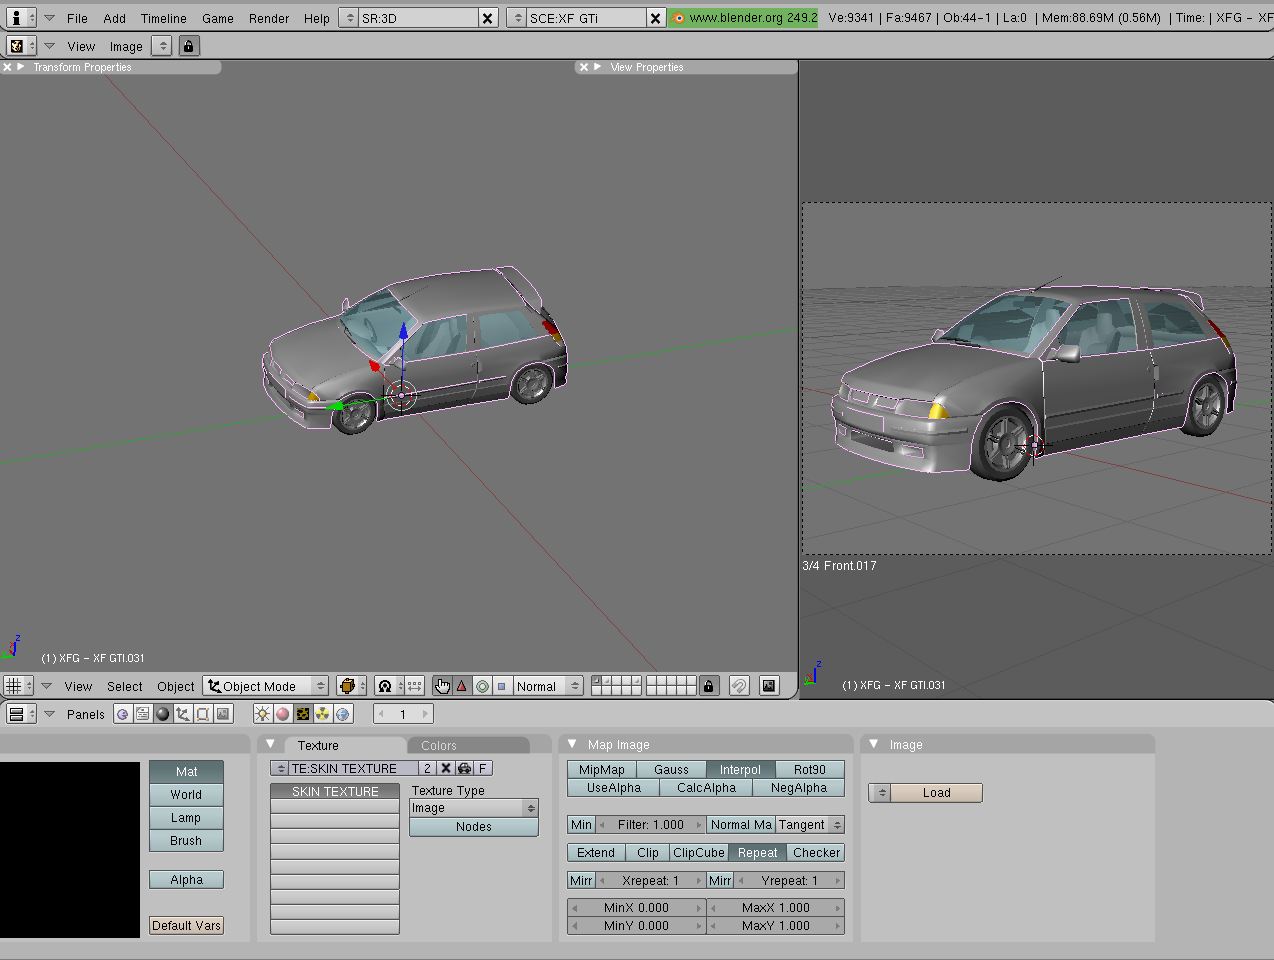Open the Normal orientation dropdown
The height and width of the screenshot is (960, 1274).
click(547, 686)
